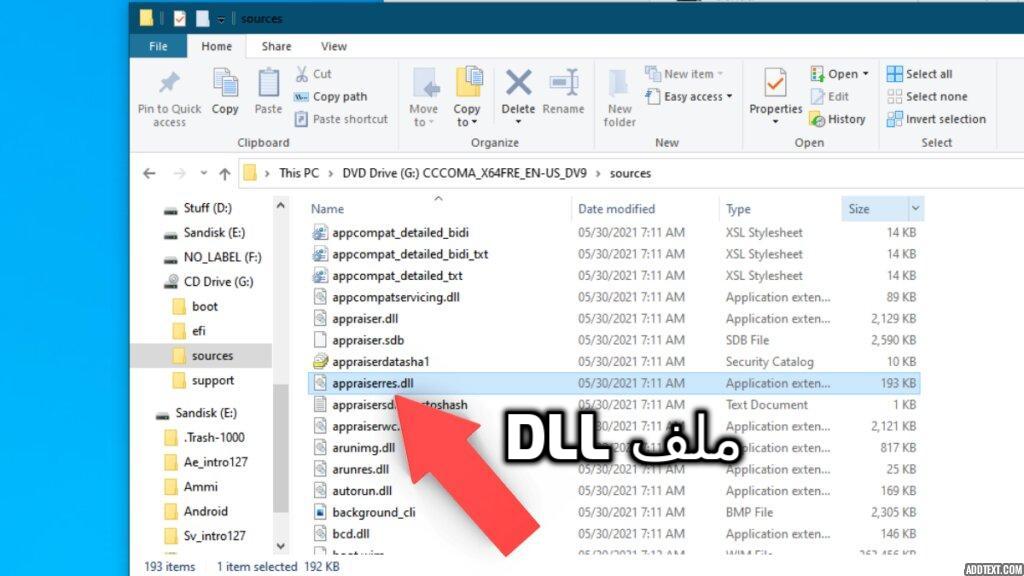Click Edit in the Open group
The height and width of the screenshot is (576, 1024).
(829, 97)
